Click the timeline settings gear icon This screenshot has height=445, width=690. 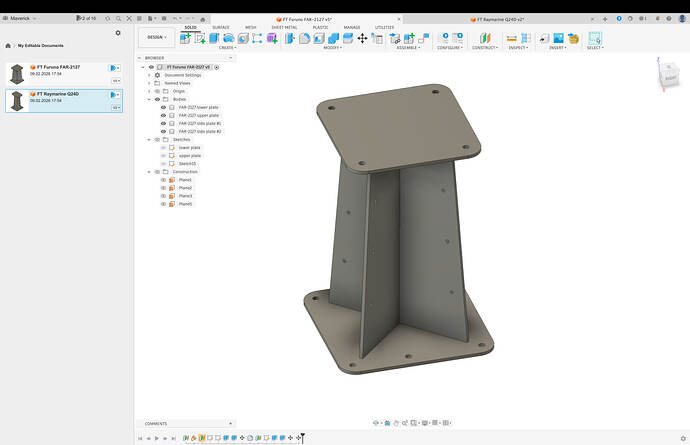[x=683, y=438]
